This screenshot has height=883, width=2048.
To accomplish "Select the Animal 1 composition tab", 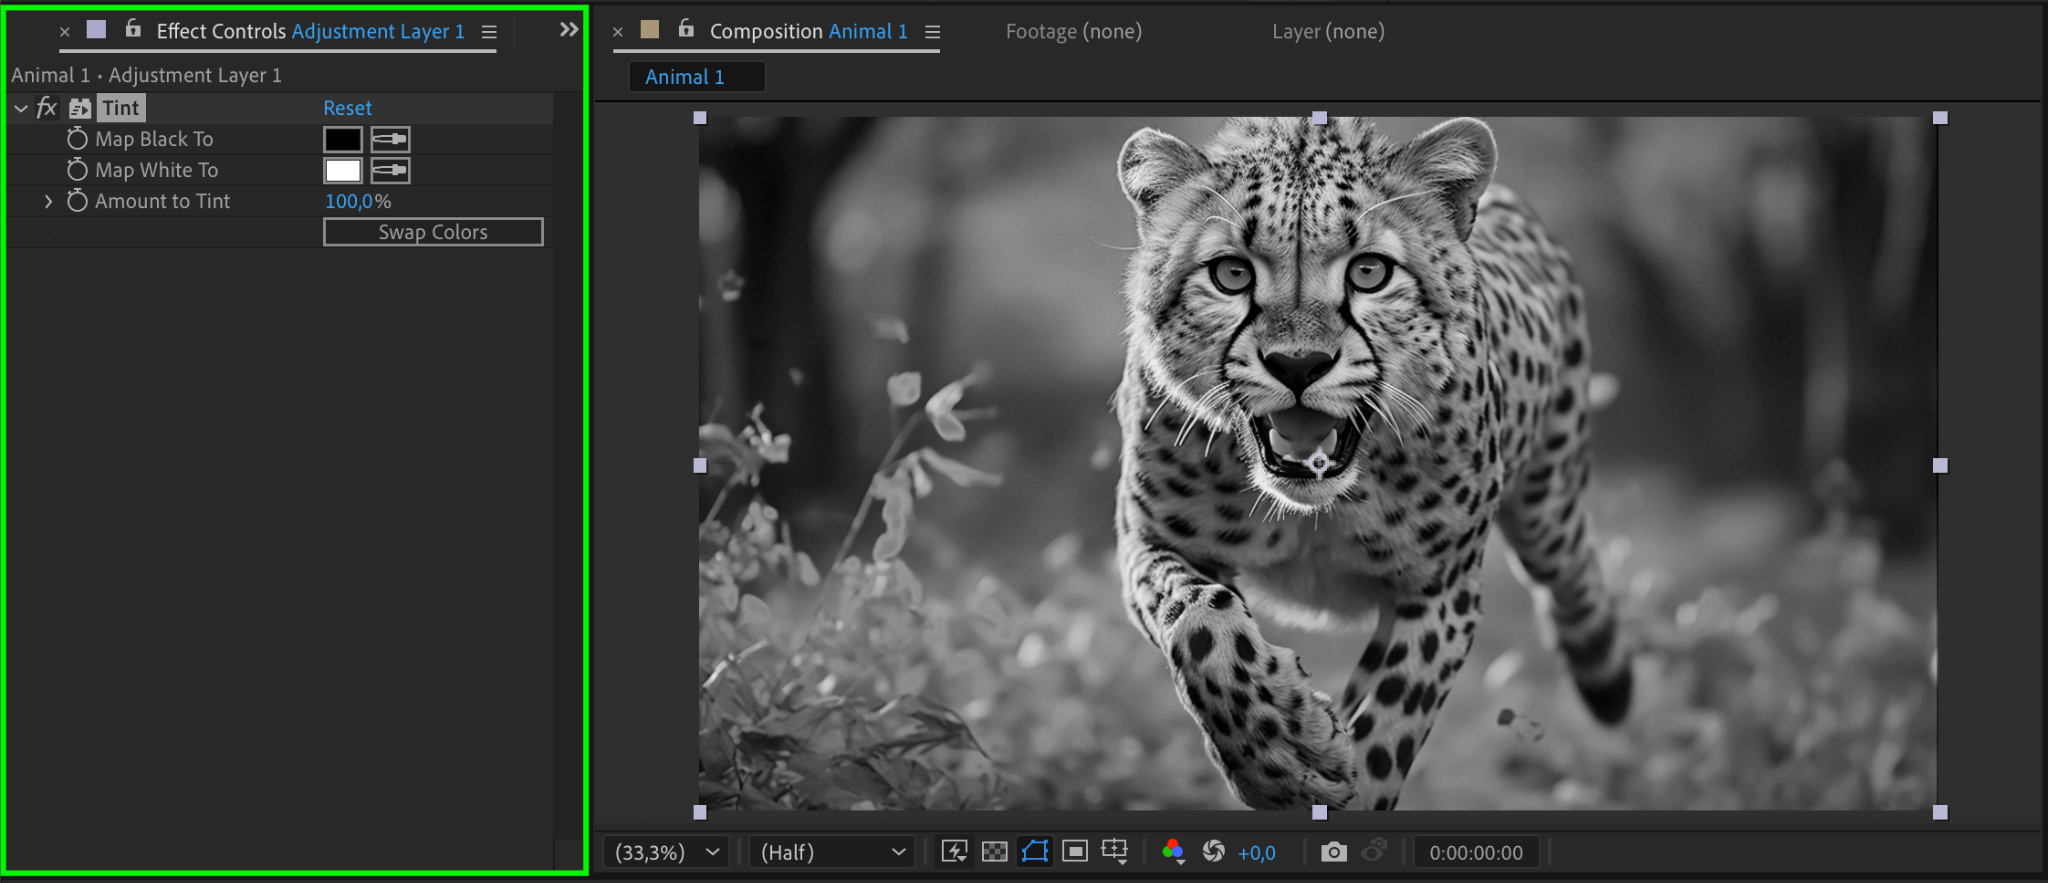I will tap(685, 77).
